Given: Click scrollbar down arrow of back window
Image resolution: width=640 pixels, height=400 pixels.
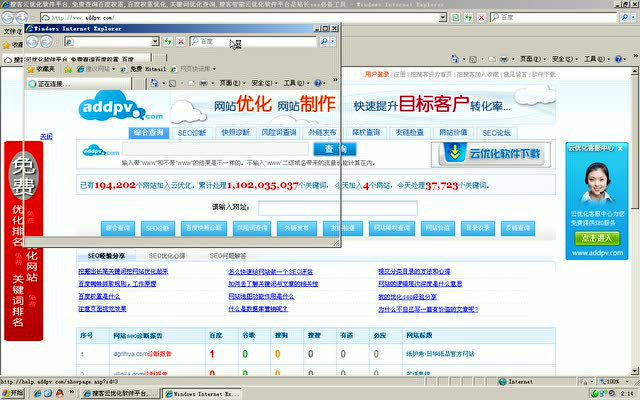Looking at the screenshot, I should pos(635,371).
